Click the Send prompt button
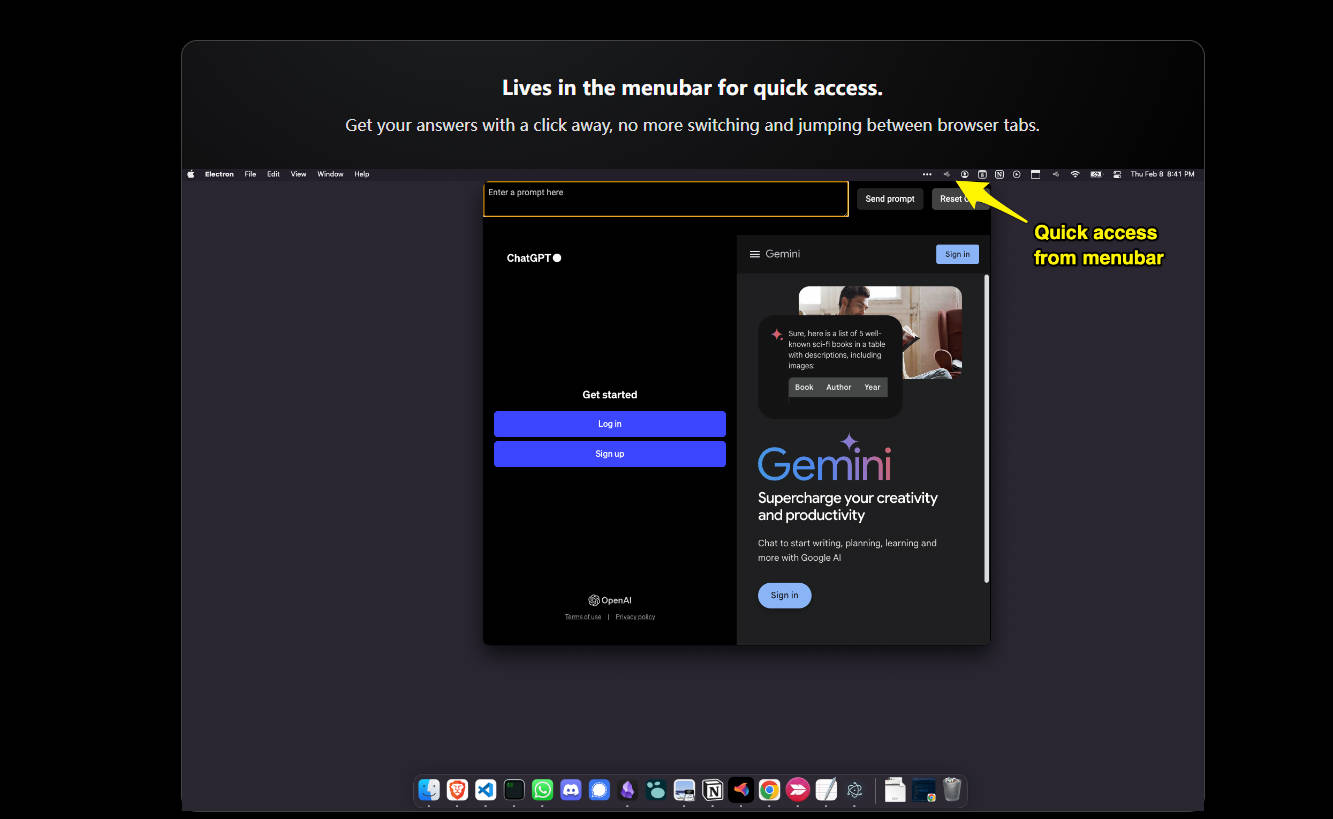 click(890, 199)
